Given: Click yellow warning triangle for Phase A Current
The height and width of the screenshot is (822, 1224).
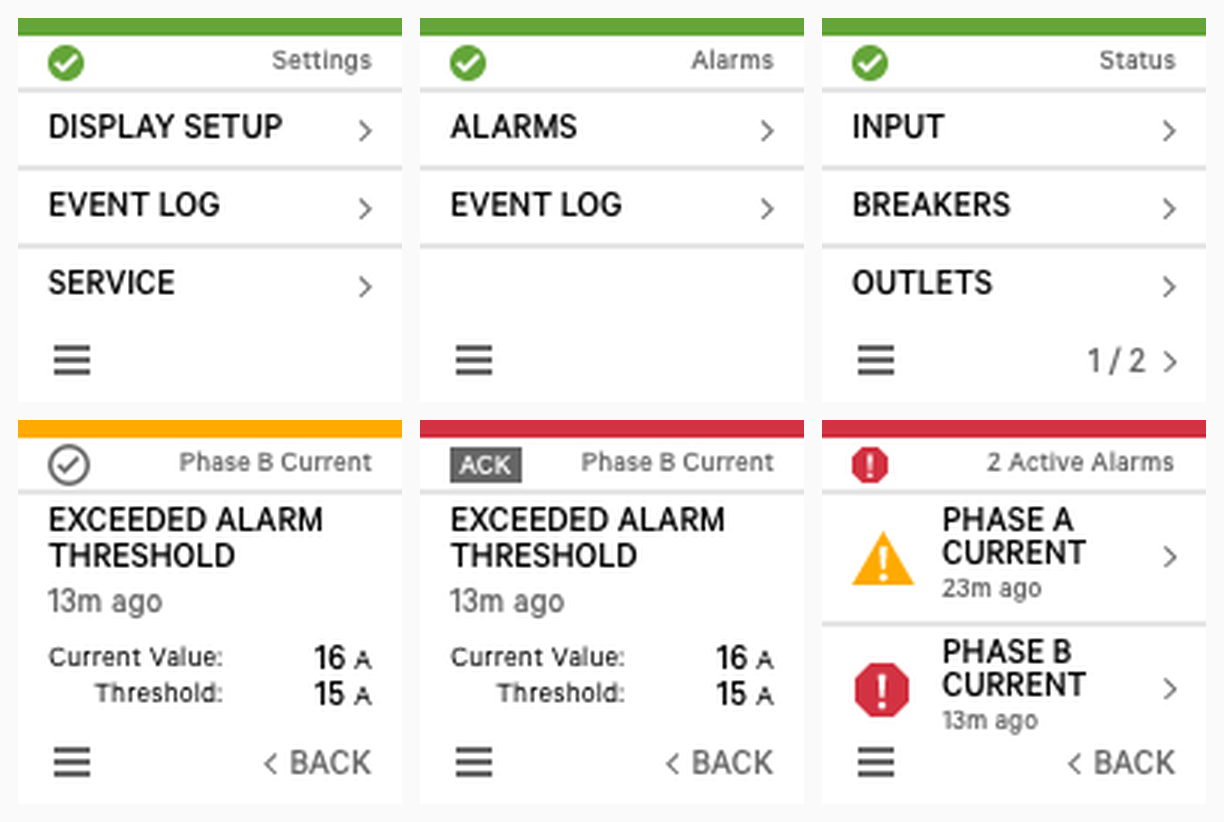Looking at the screenshot, I should tap(883, 558).
